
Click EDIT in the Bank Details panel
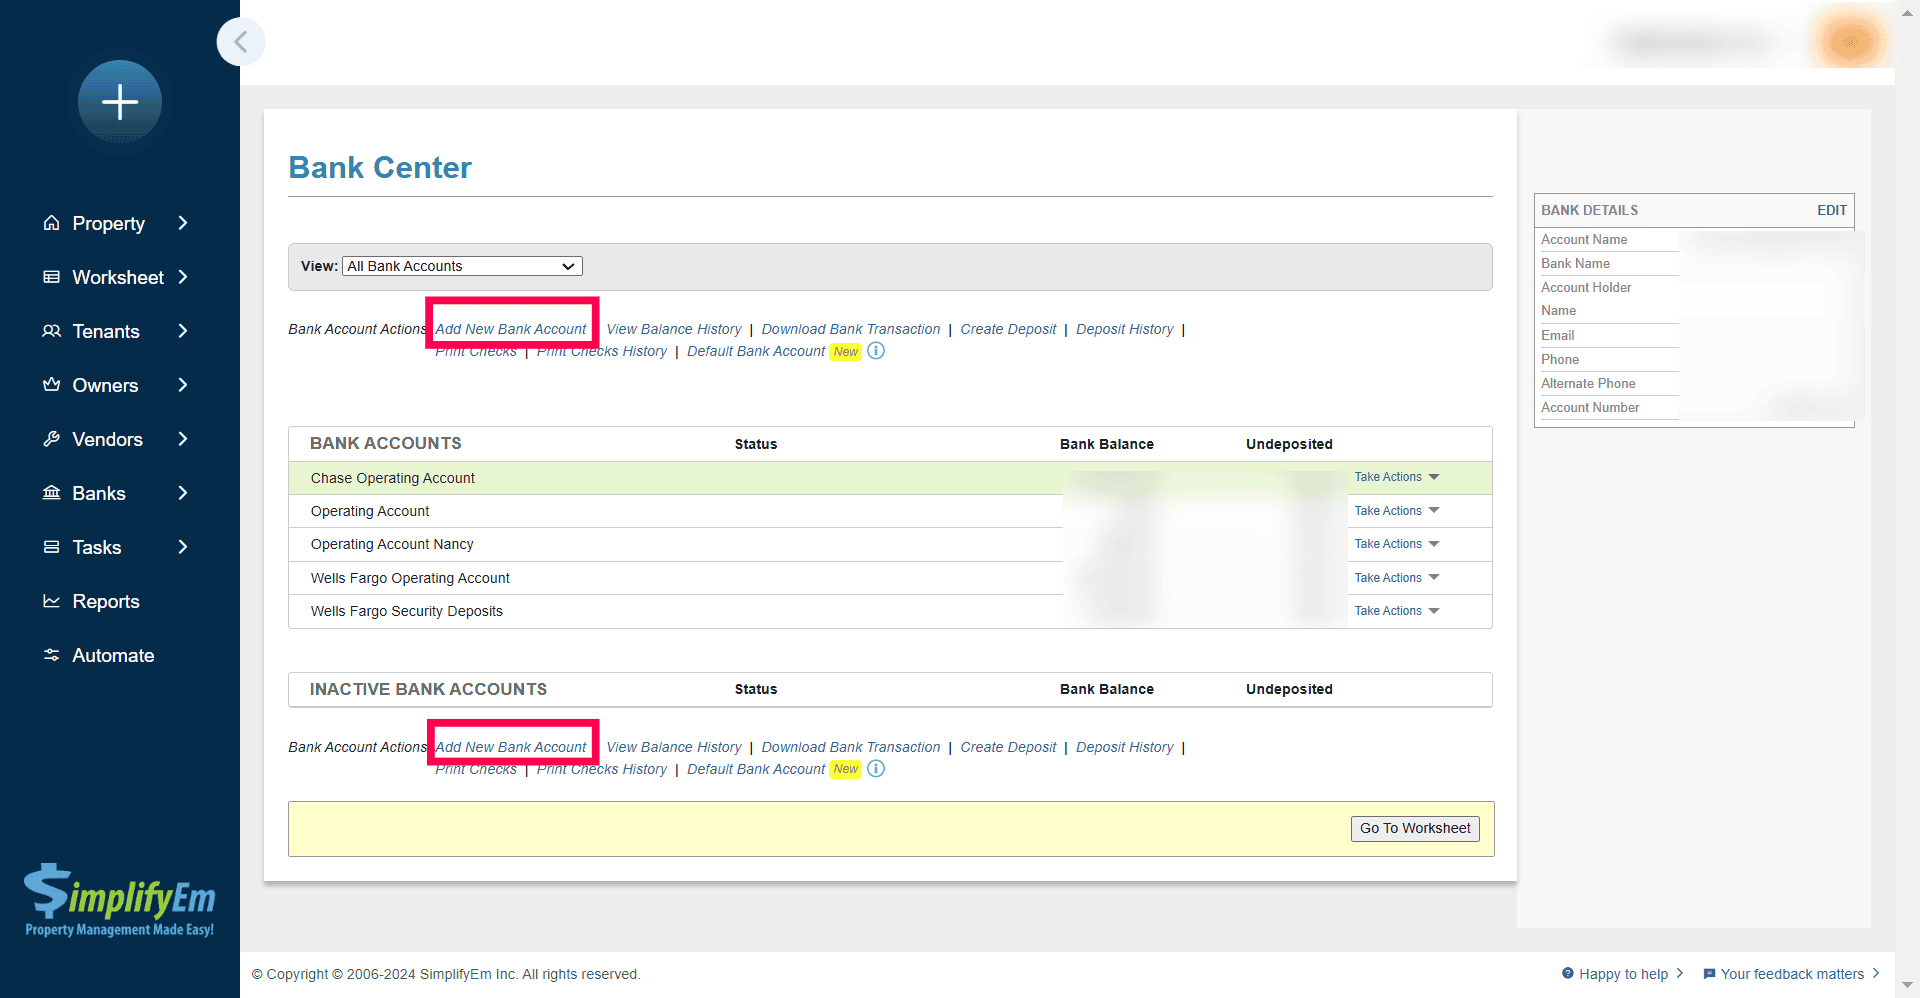coord(1831,210)
